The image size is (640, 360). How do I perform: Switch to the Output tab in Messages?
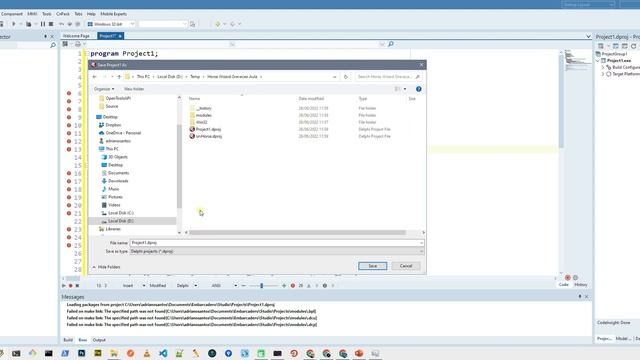[99, 340]
